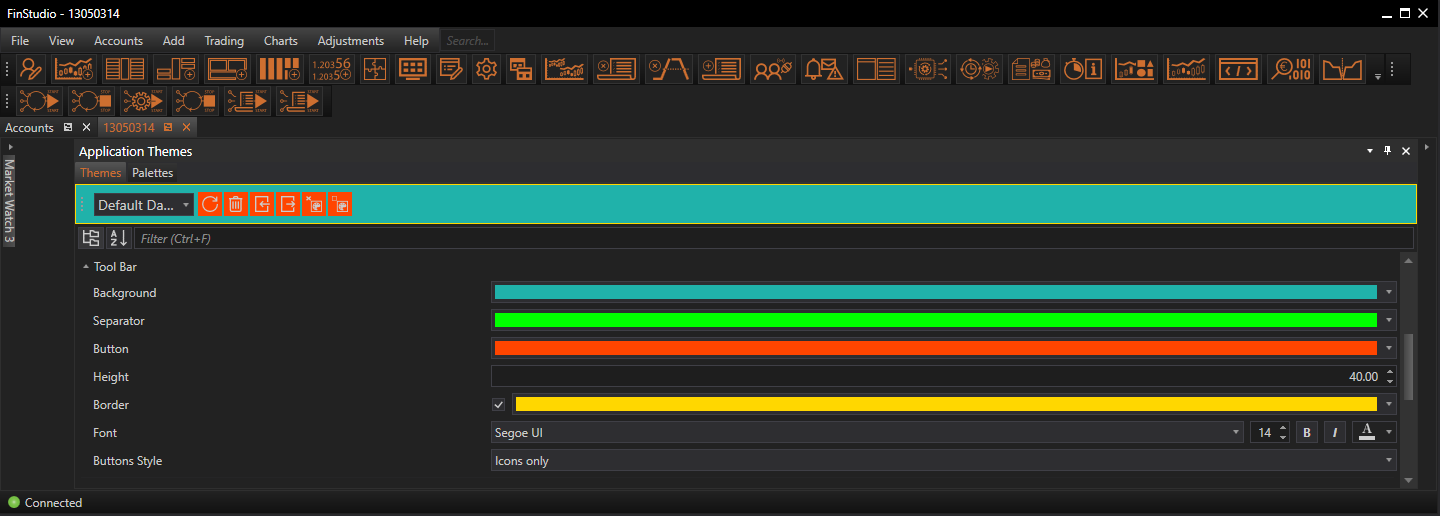Screen dimensions: 1440x516
Task: Click the green Separator color swatch
Action: 935,321
